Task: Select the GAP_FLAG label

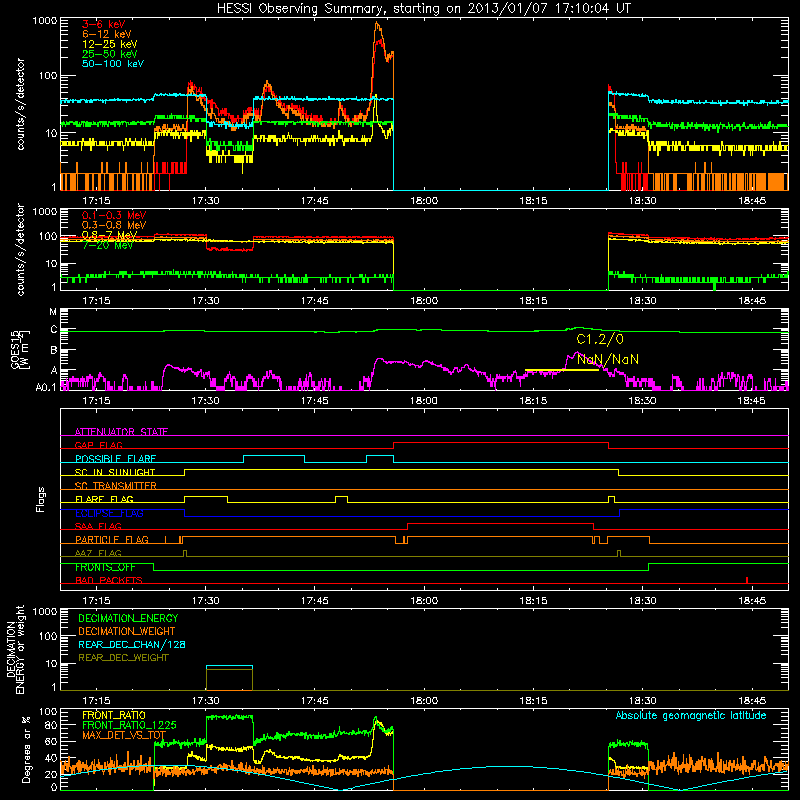Action: [98, 445]
